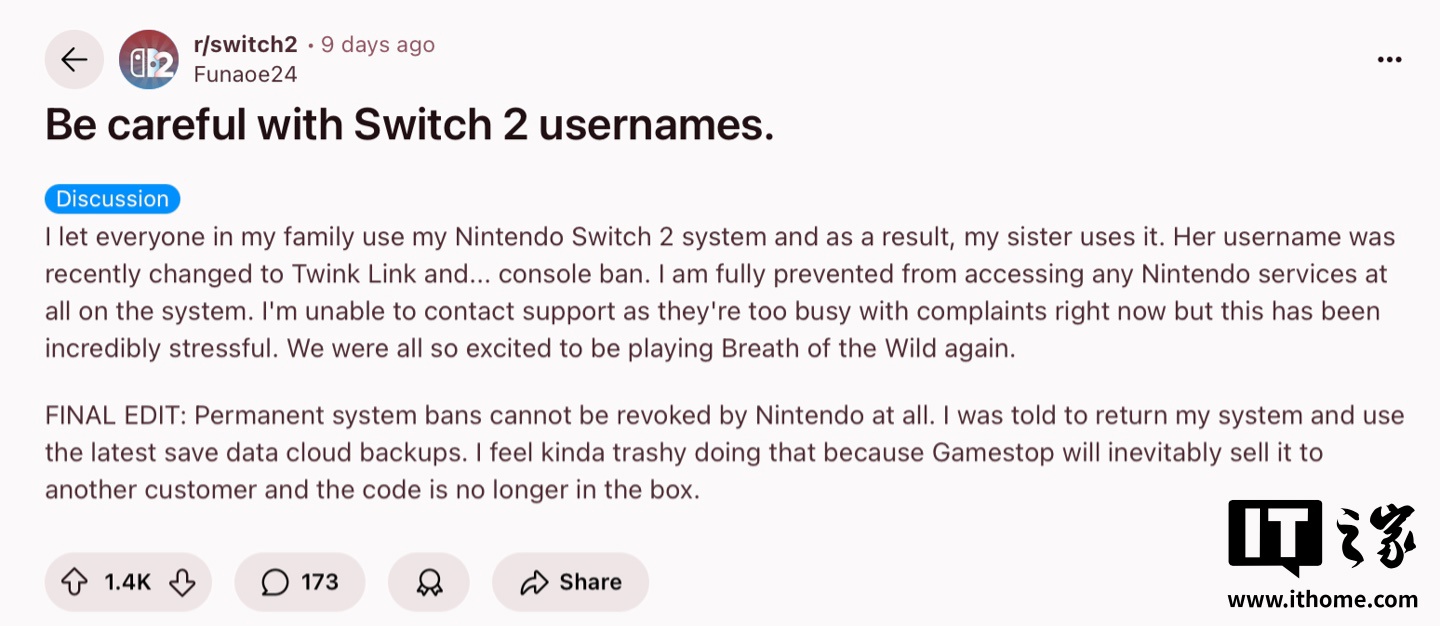Click the FINAL EDIT paragraph text
This screenshot has width=1440, height=626.
click(x=700, y=453)
